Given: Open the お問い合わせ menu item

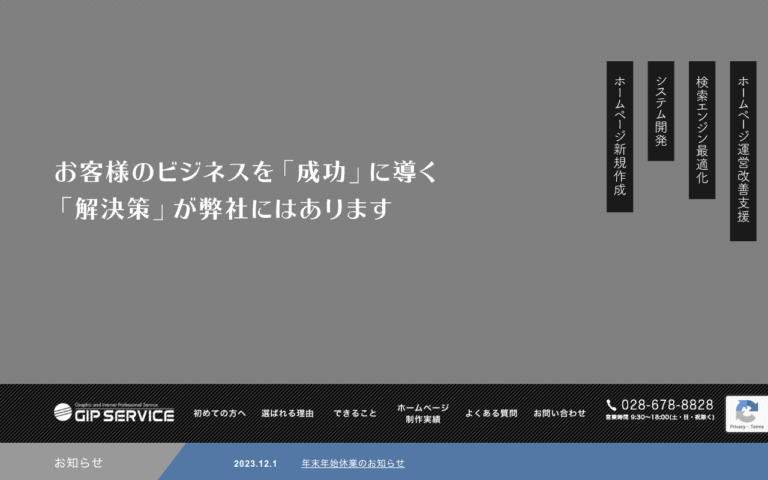Looking at the screenshot, I should pos(559,413).
